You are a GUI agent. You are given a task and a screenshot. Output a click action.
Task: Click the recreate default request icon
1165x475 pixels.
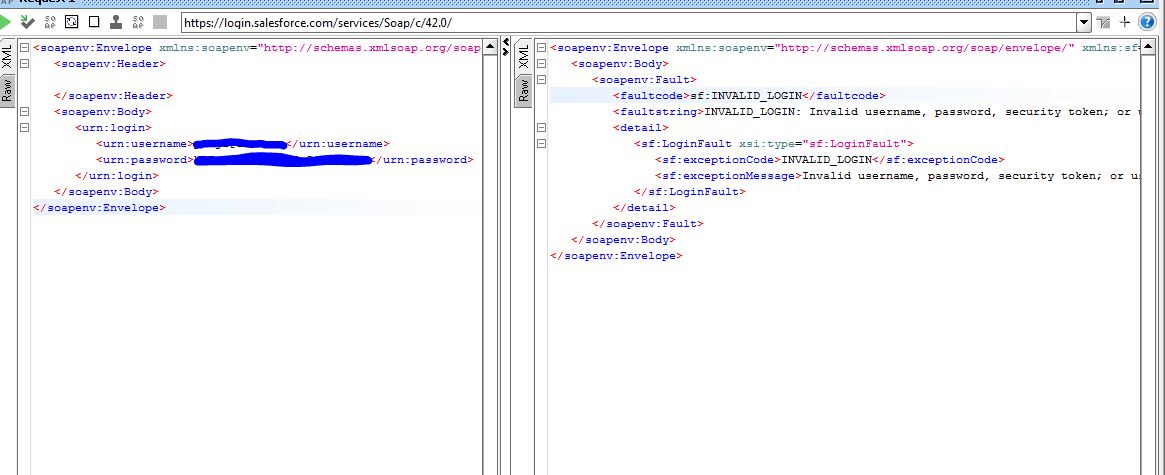coord(72,22)
